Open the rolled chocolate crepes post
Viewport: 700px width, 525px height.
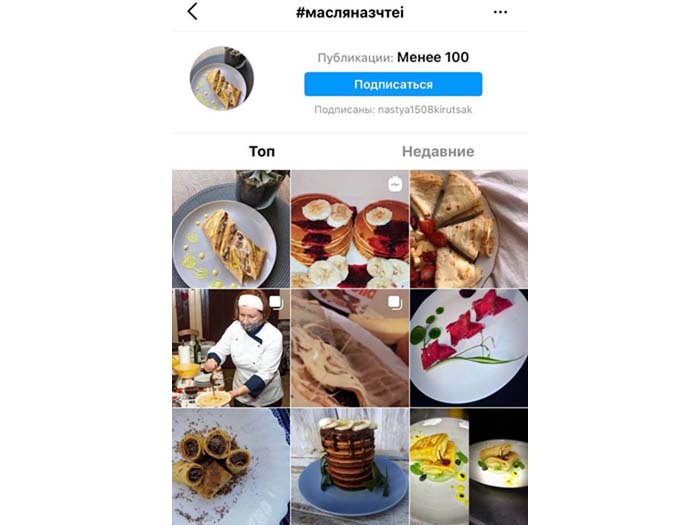pyautogui.click(x=231, y=467)
